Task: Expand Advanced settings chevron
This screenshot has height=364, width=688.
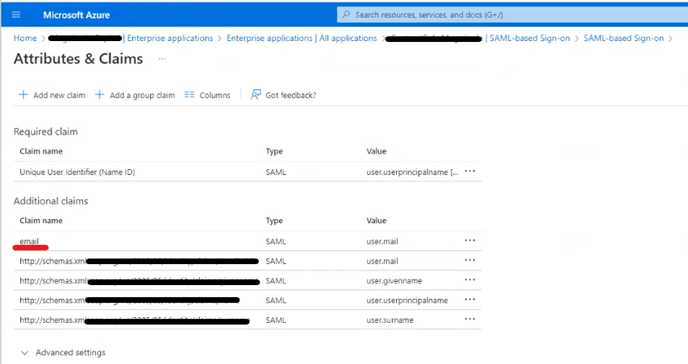Action: tap(25, 353)
